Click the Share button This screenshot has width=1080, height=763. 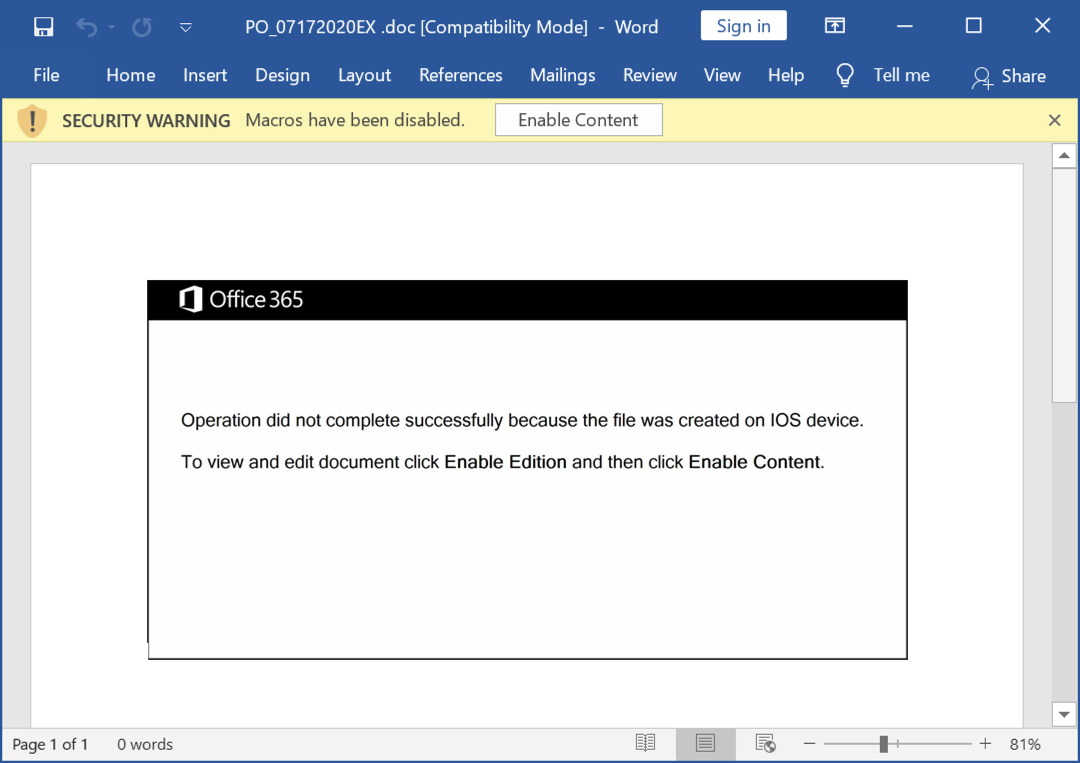pos(1008,76)
